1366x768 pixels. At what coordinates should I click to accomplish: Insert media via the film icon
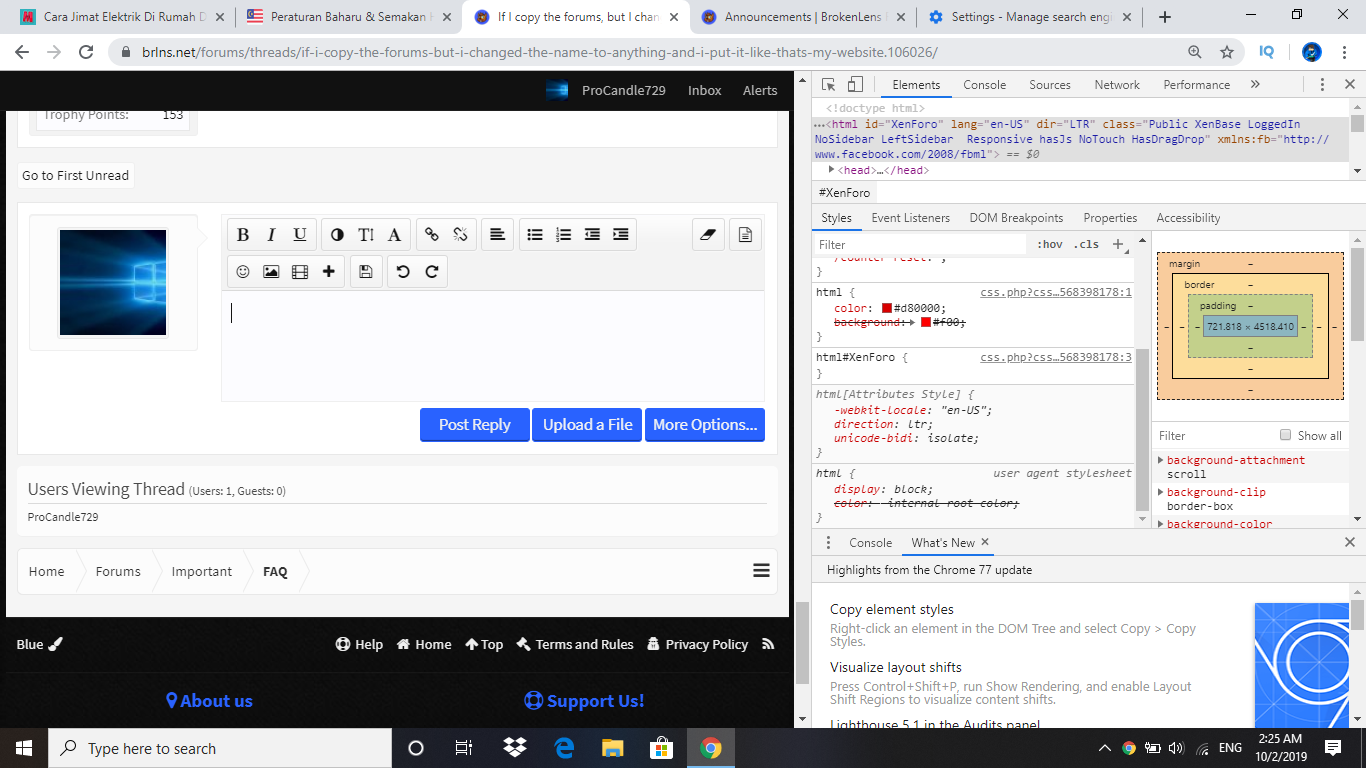(300, 272)
